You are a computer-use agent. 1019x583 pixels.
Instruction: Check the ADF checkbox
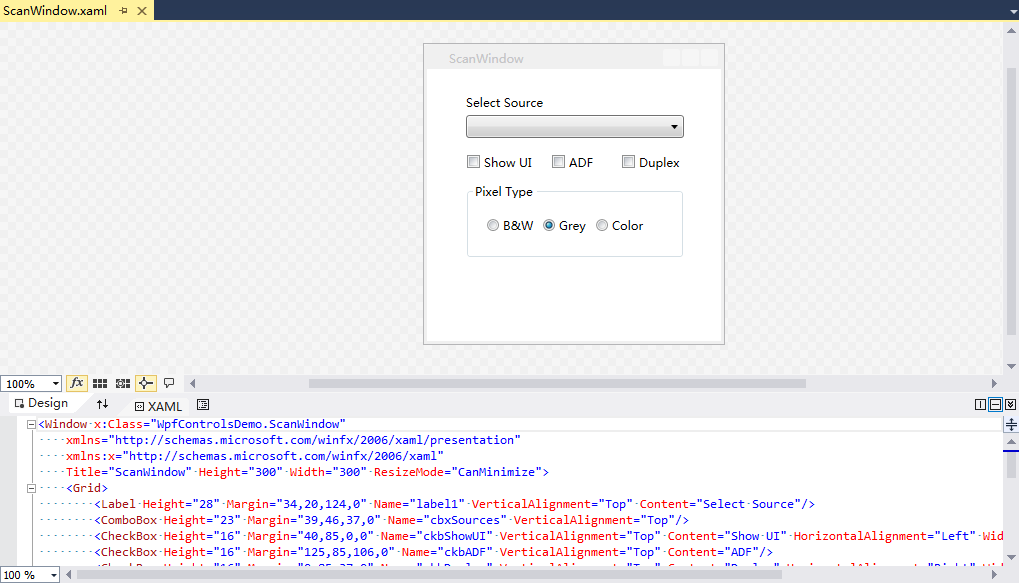[559, 162]
